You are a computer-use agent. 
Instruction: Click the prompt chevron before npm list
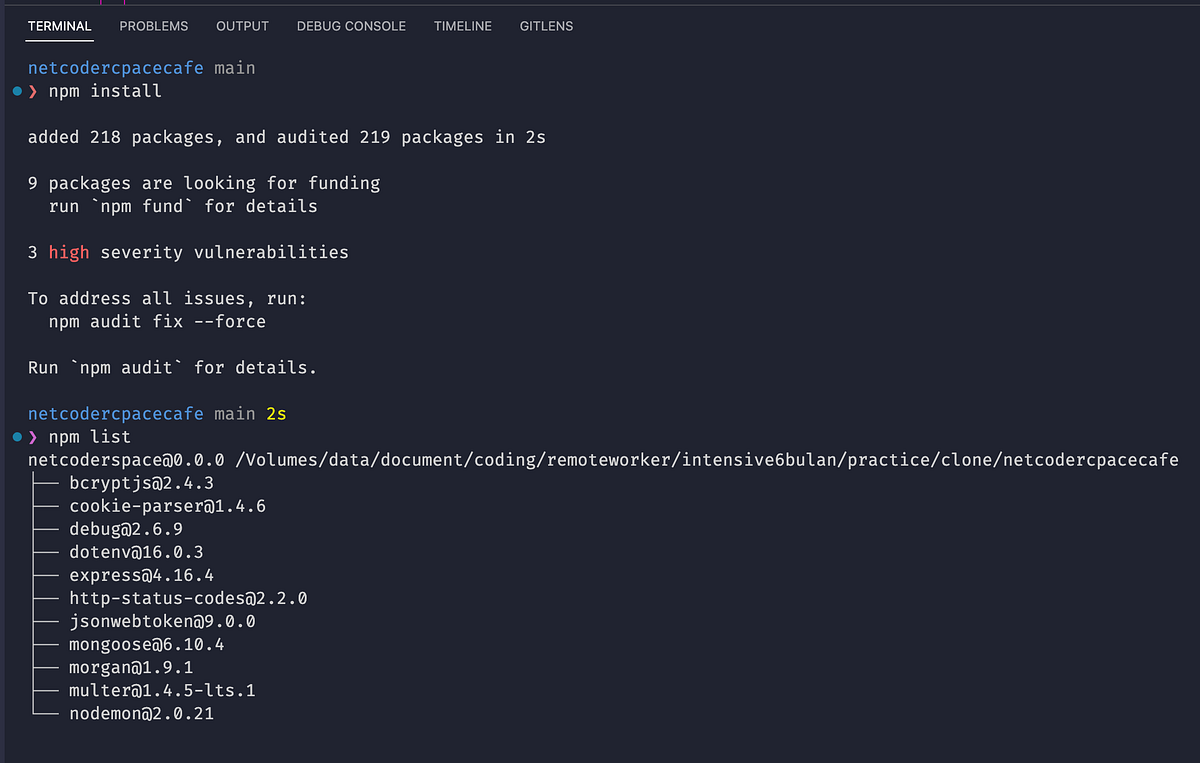click(31, 437)
